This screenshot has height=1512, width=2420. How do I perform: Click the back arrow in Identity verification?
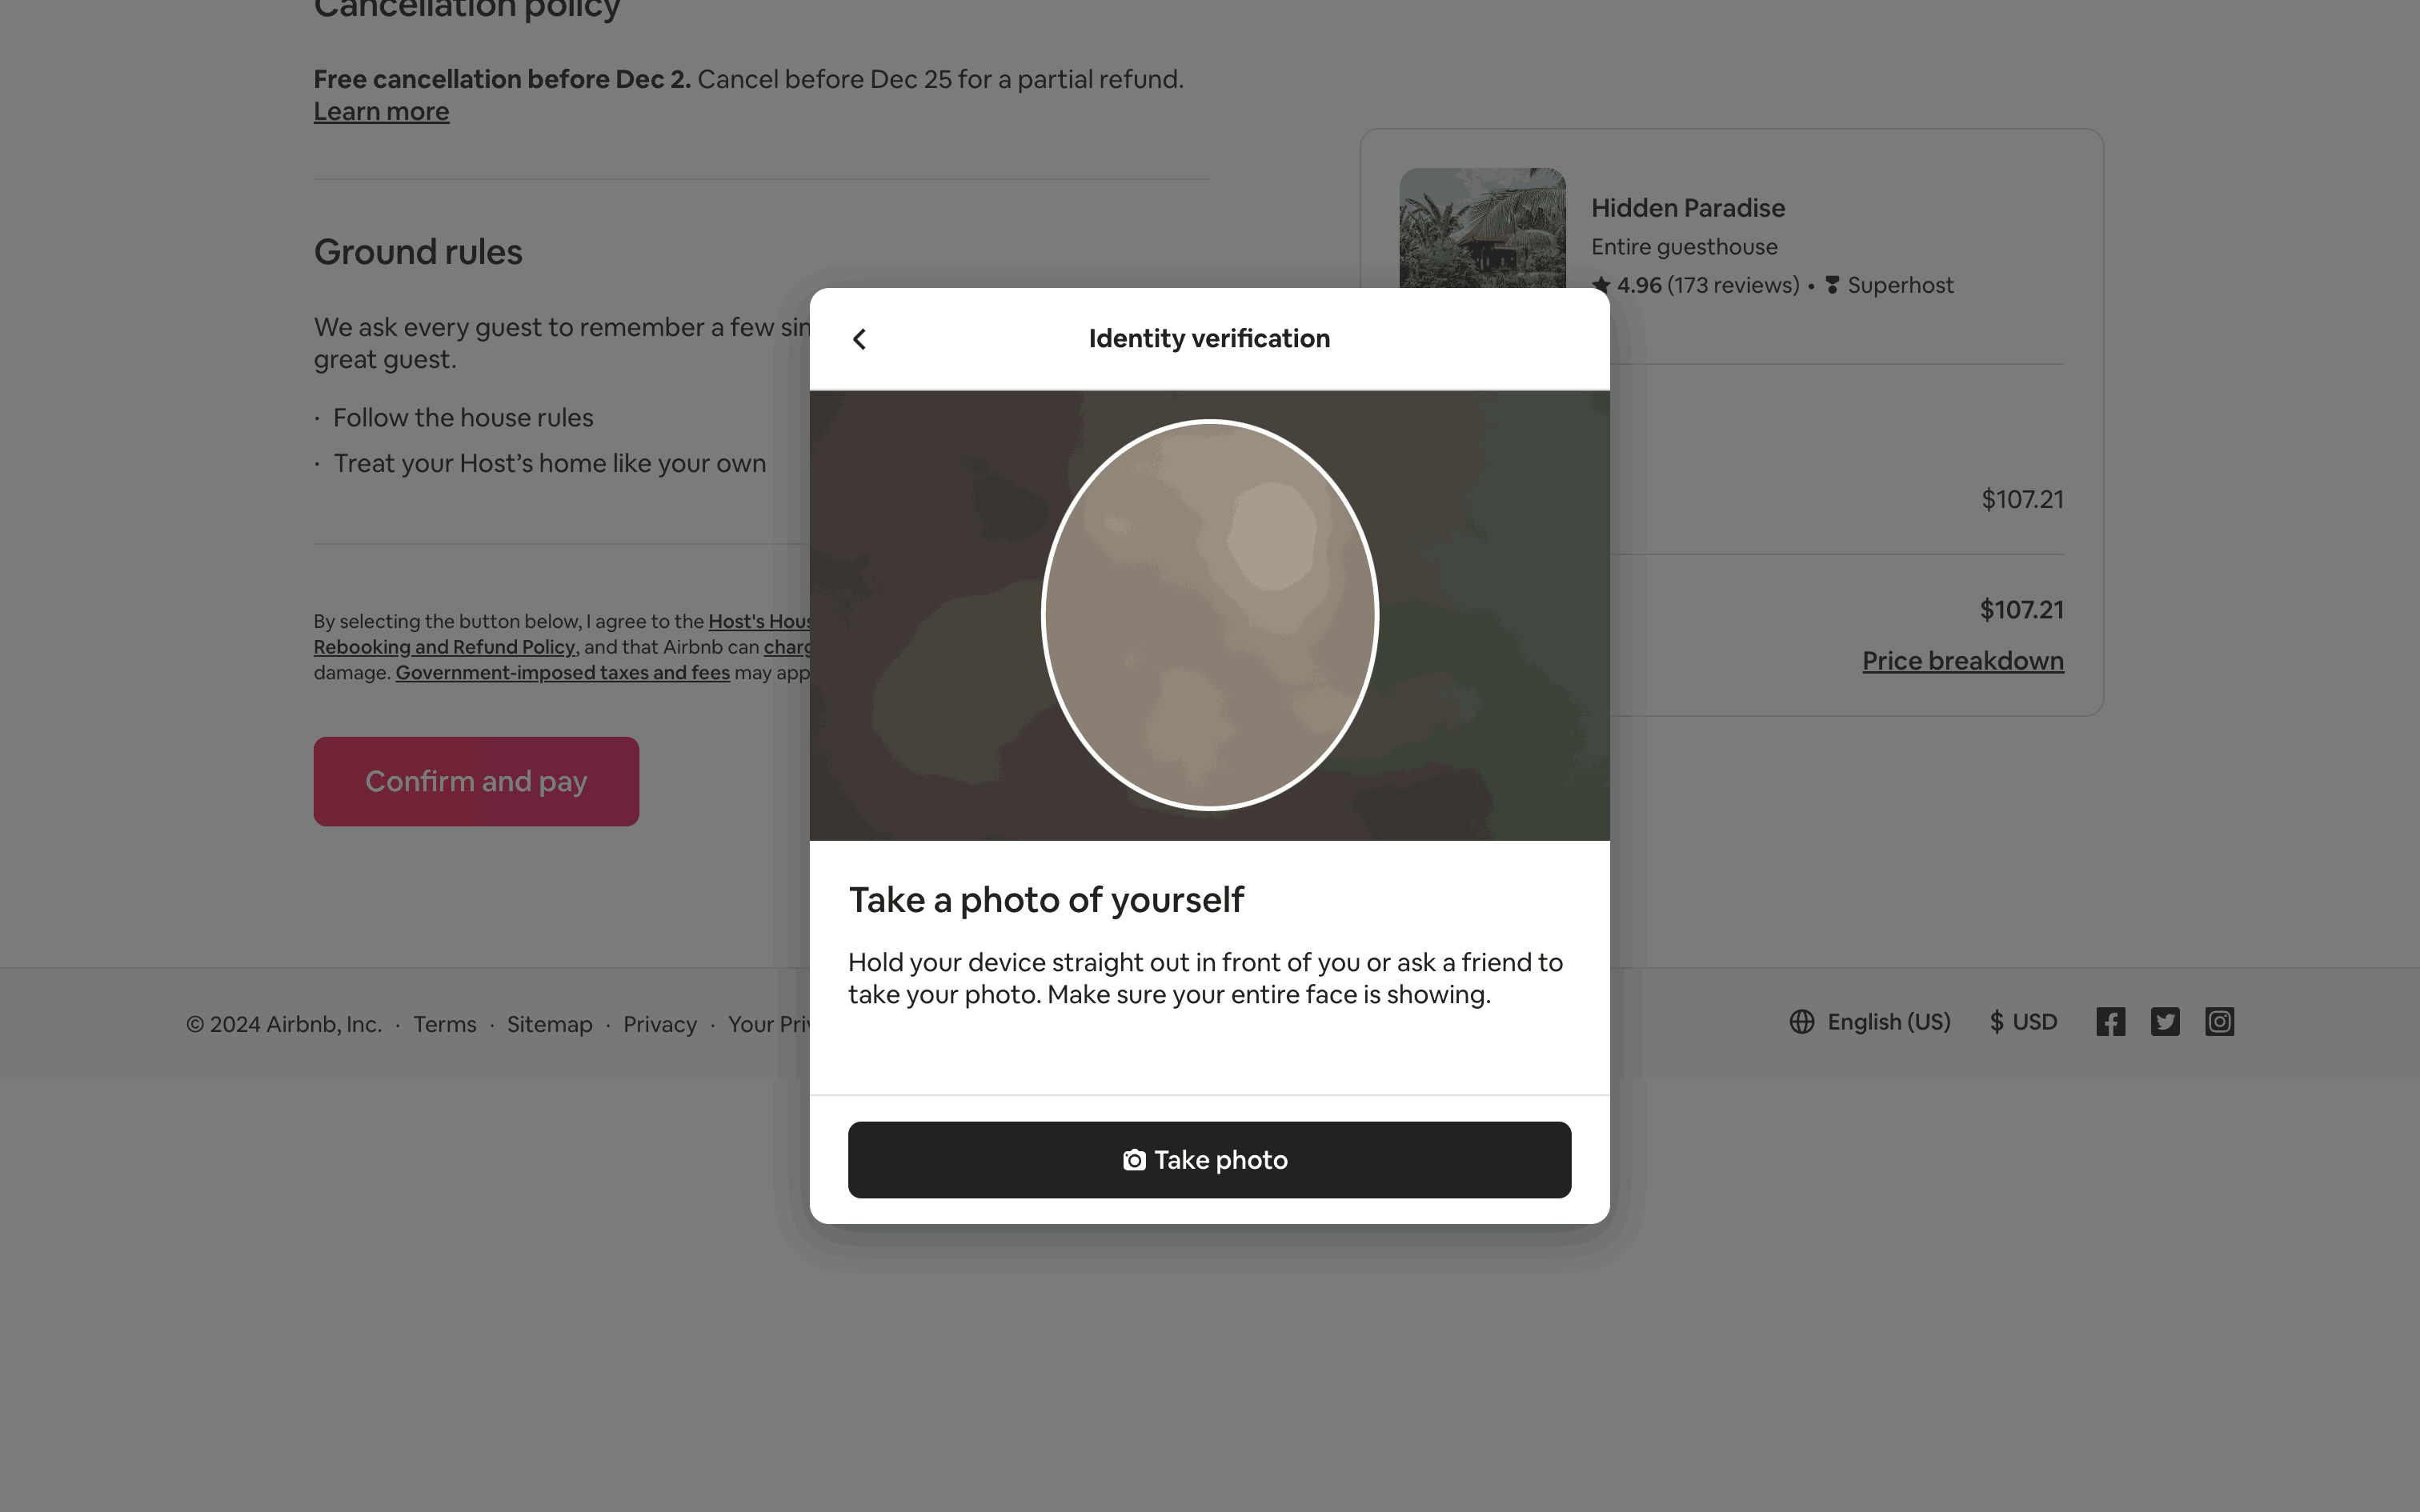859,339
